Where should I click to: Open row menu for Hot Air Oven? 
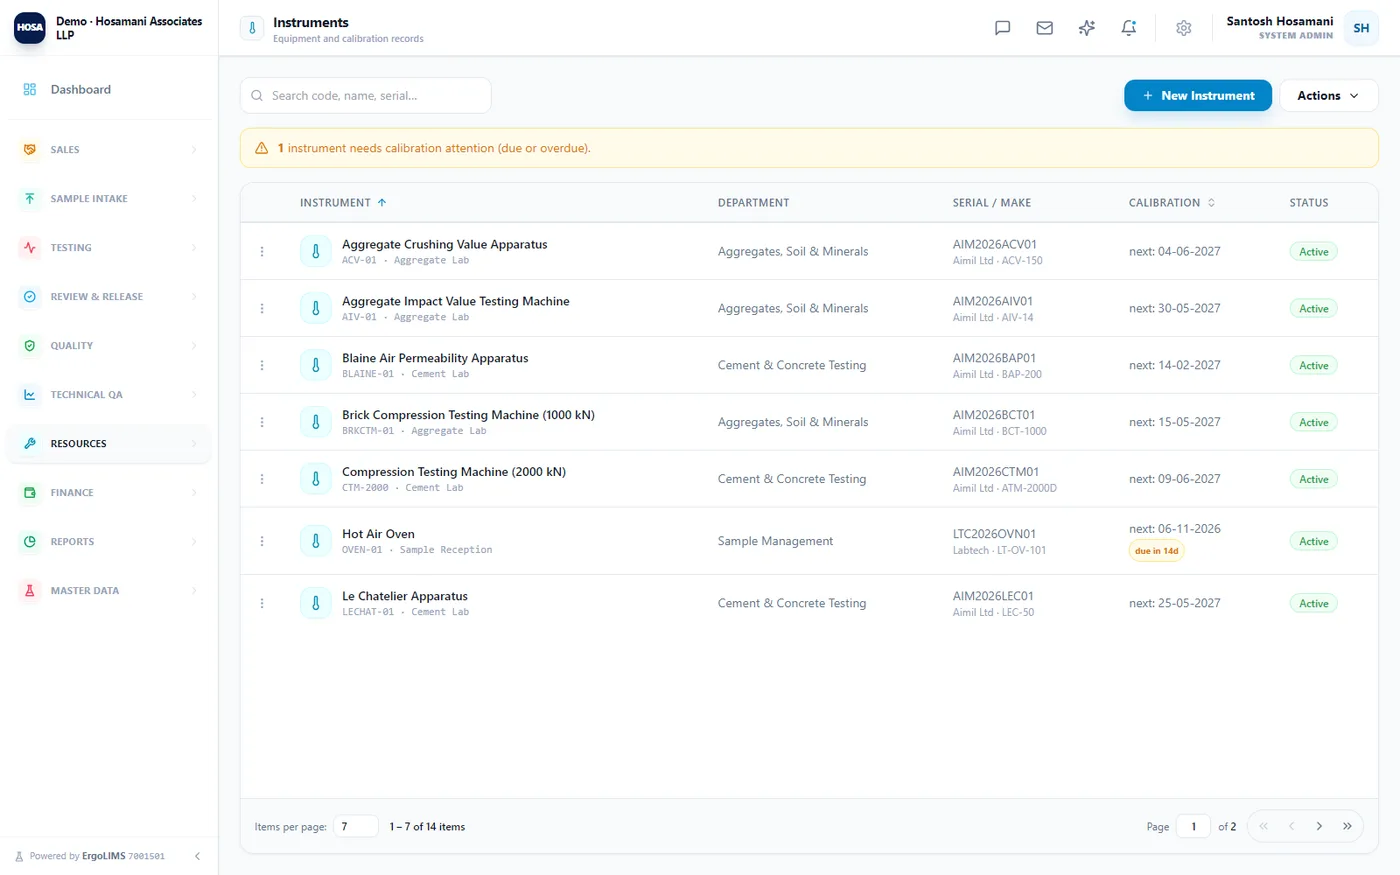[x=262, y=541]
